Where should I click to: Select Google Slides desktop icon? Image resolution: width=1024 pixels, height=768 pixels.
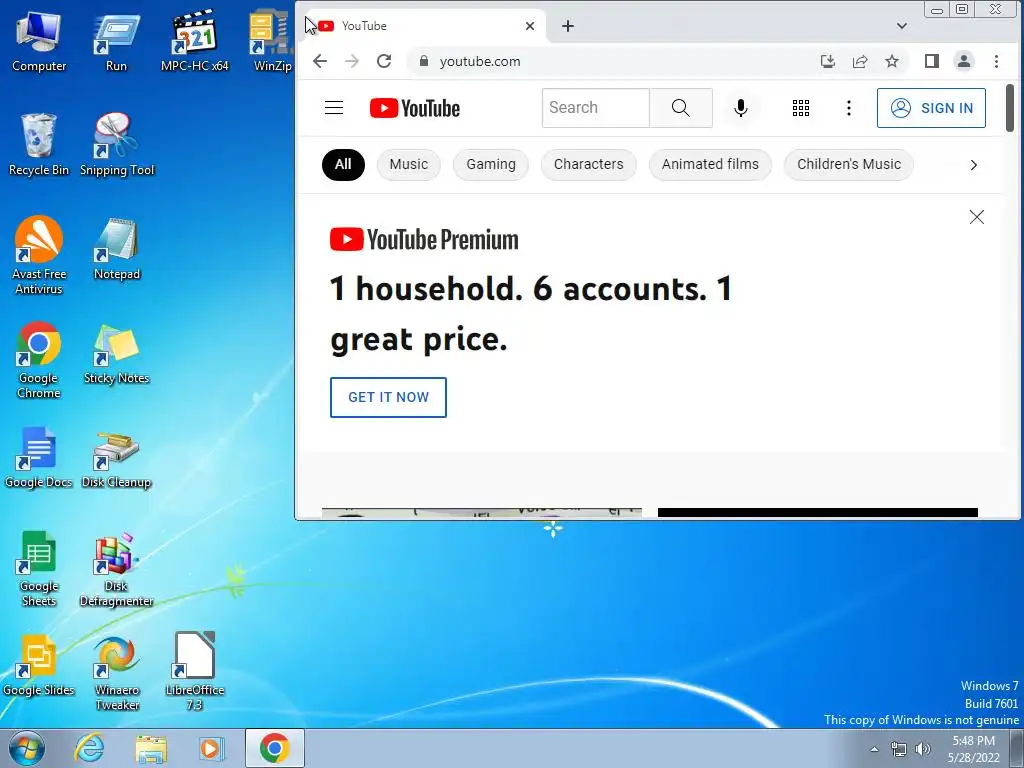point(39,665)
